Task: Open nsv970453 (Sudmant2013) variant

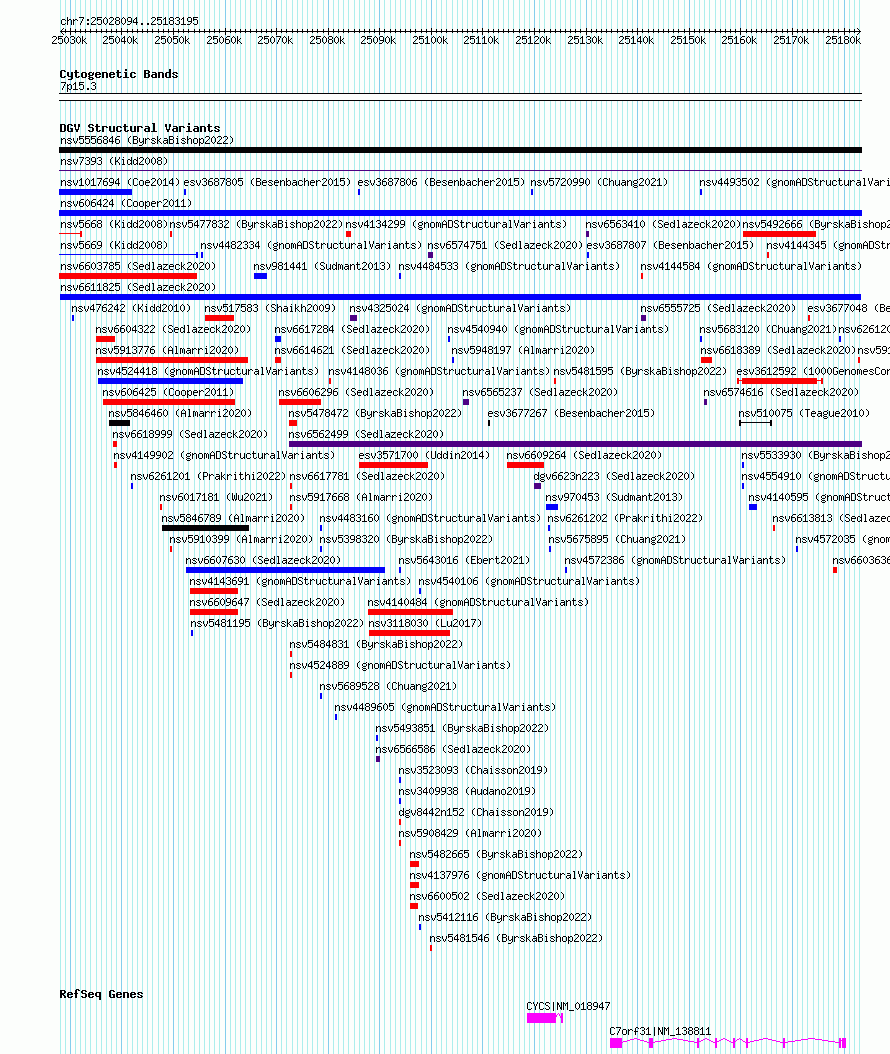Action: click(614, 497)
